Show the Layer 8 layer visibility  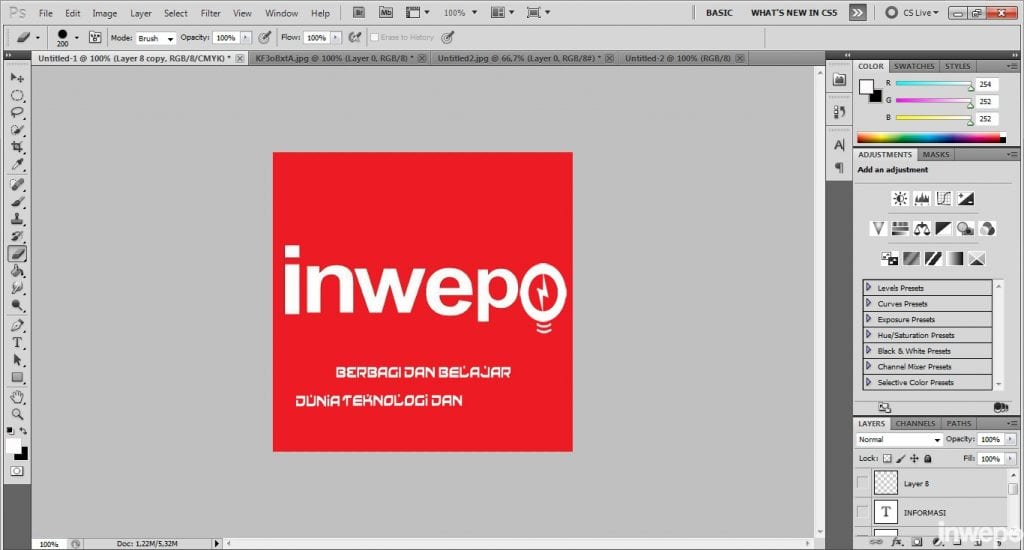863,483
